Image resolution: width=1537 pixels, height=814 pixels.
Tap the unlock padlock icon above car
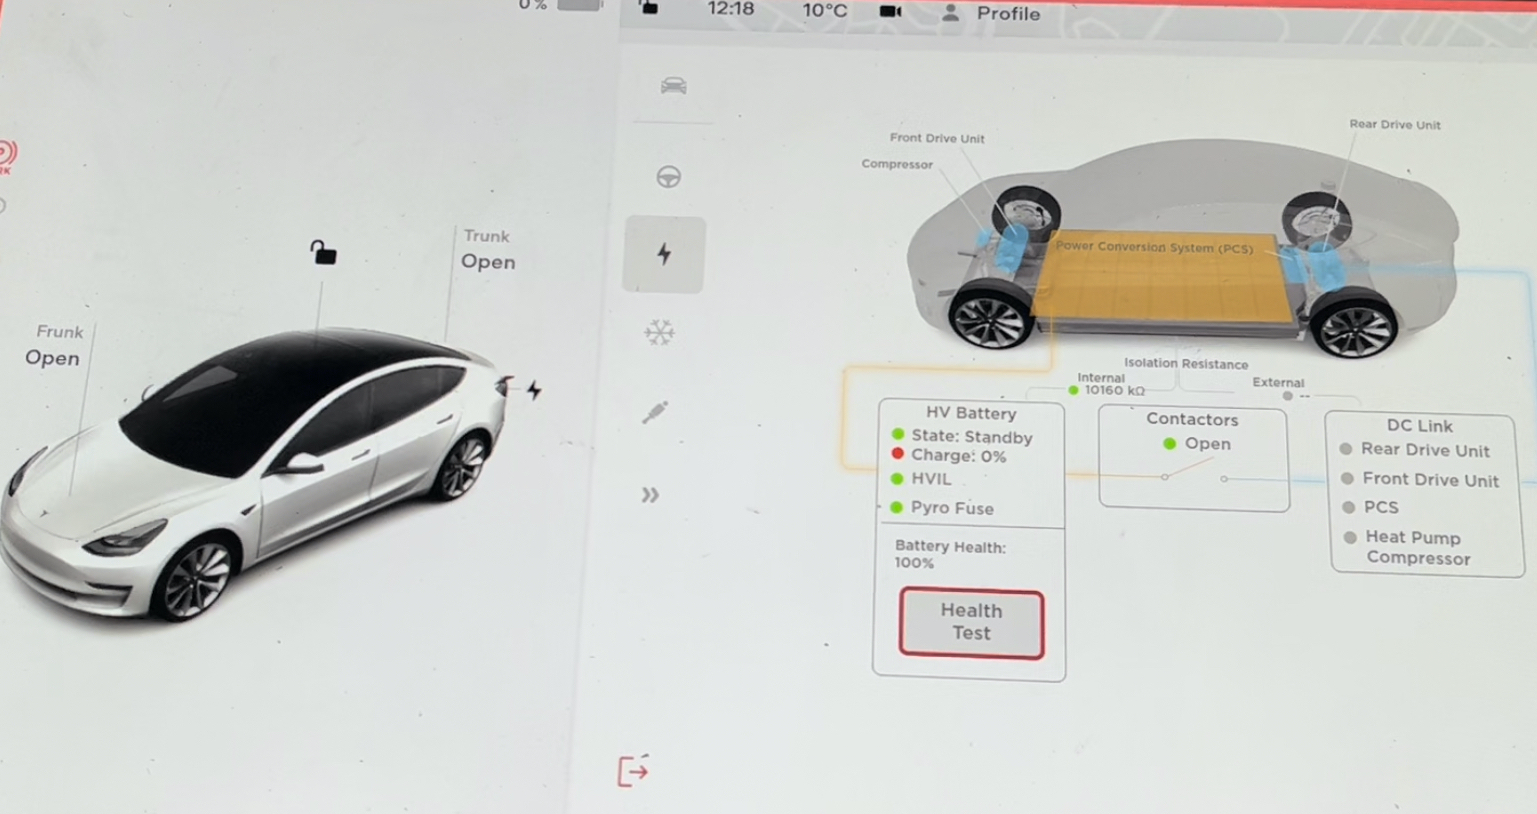(x=322, y=252)
